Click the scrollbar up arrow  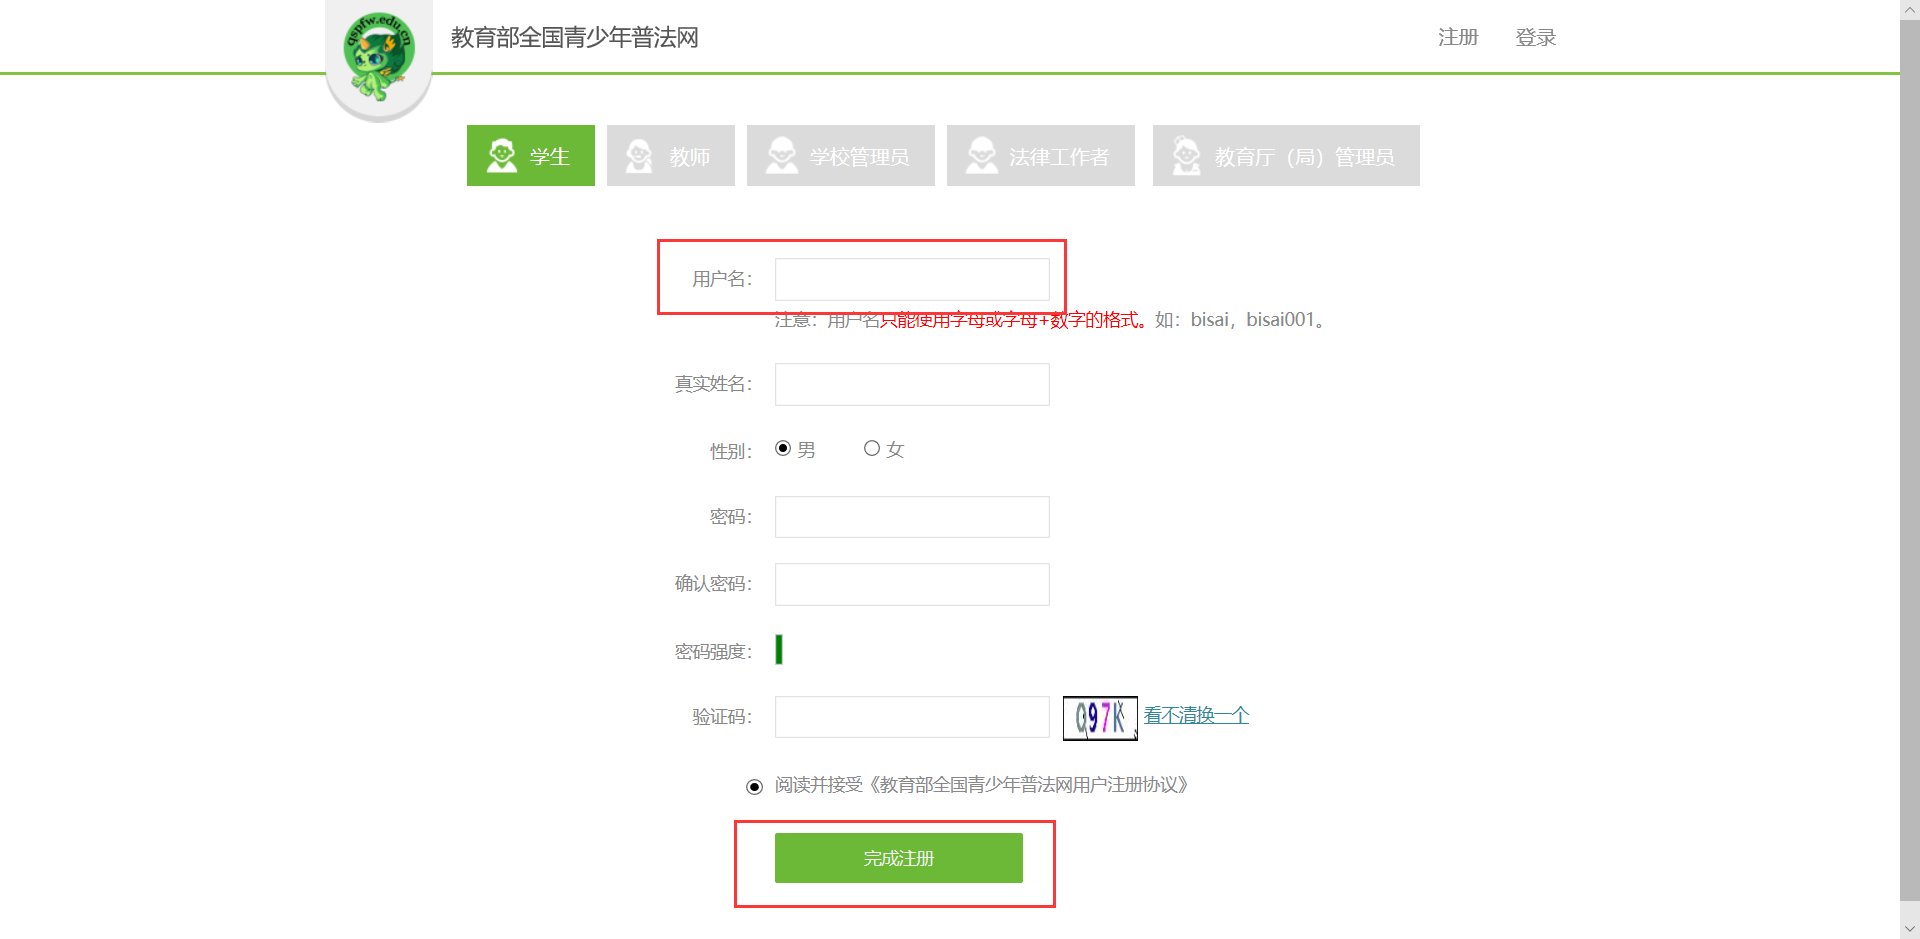click(x=1911, y=8)
